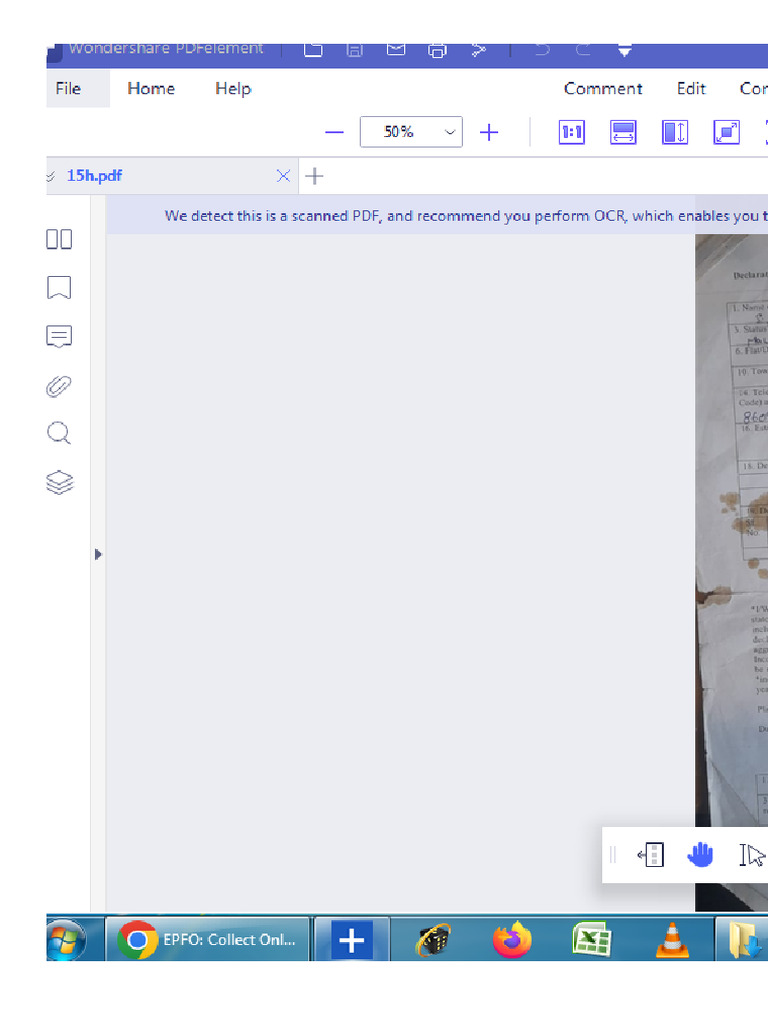
Task: Open the quick access customize arrow
Action: (x=624, y=51)
